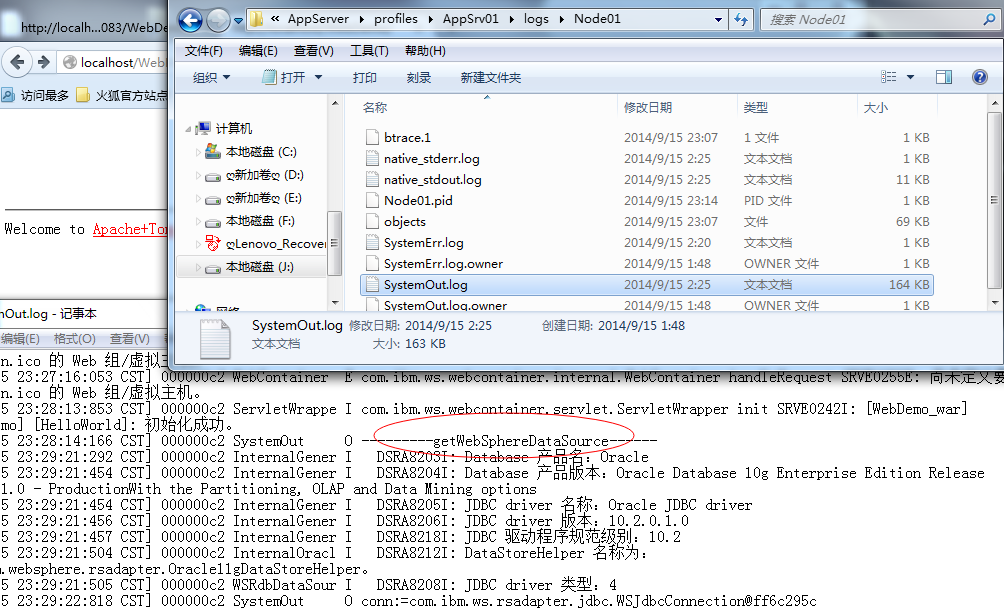This screenshot has height=612, width=1004.
Task: Open the 查看(V) menu in Explorer
Action: (x=314, y=51)
